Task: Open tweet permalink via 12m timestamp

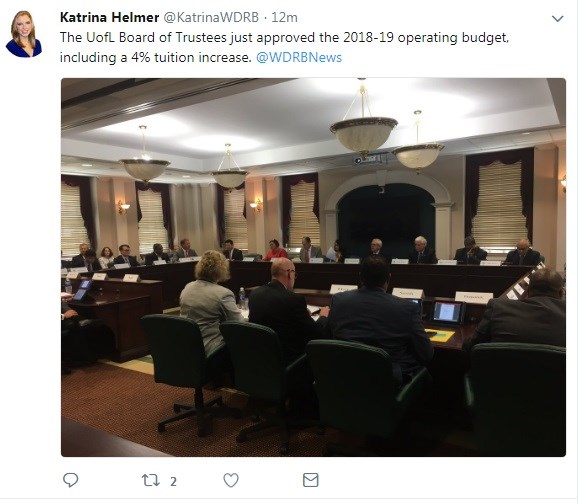Action: [284, 17]
